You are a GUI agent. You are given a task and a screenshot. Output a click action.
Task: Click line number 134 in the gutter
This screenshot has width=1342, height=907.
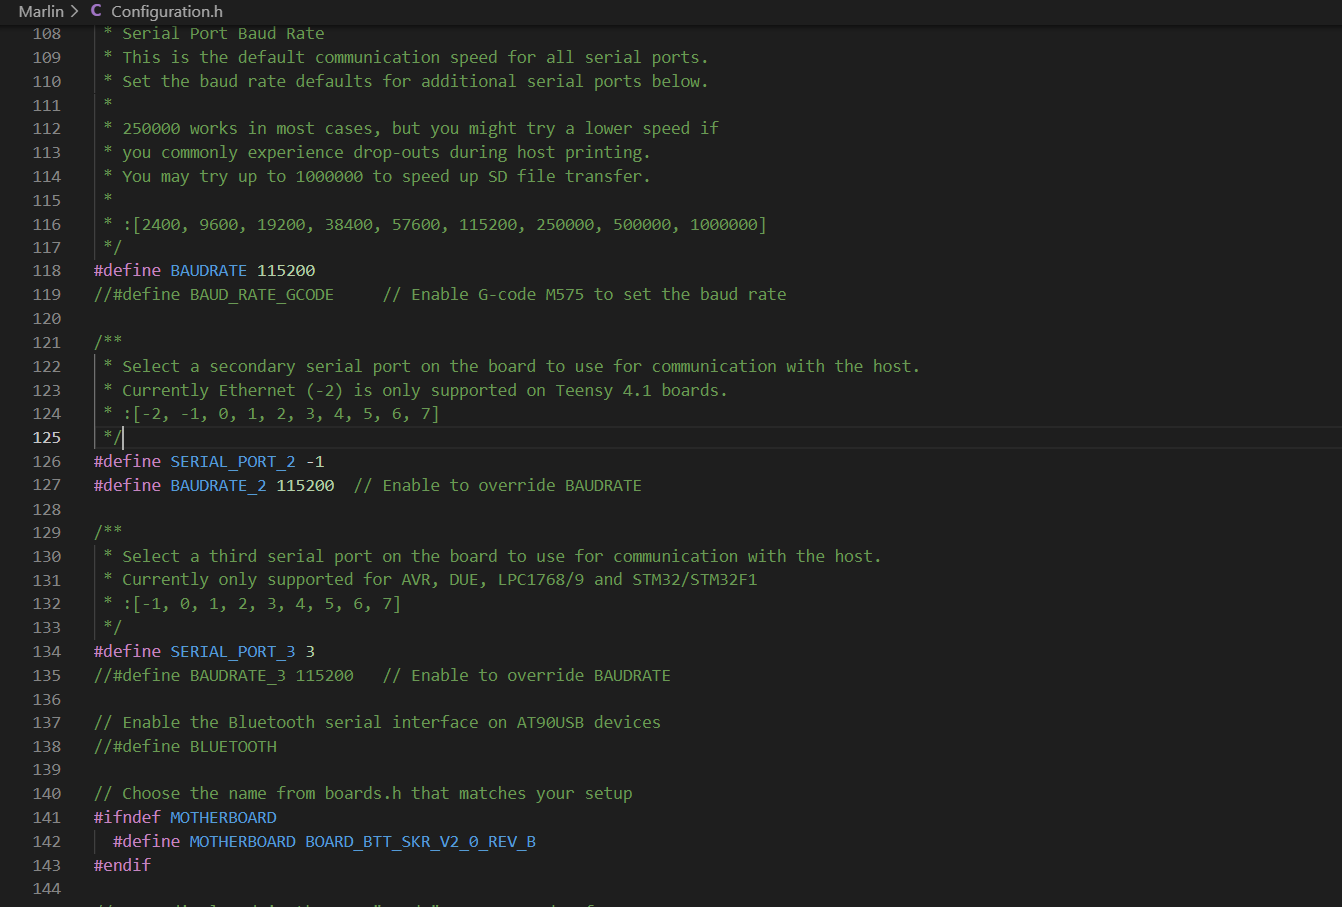[x=47, y=651]
